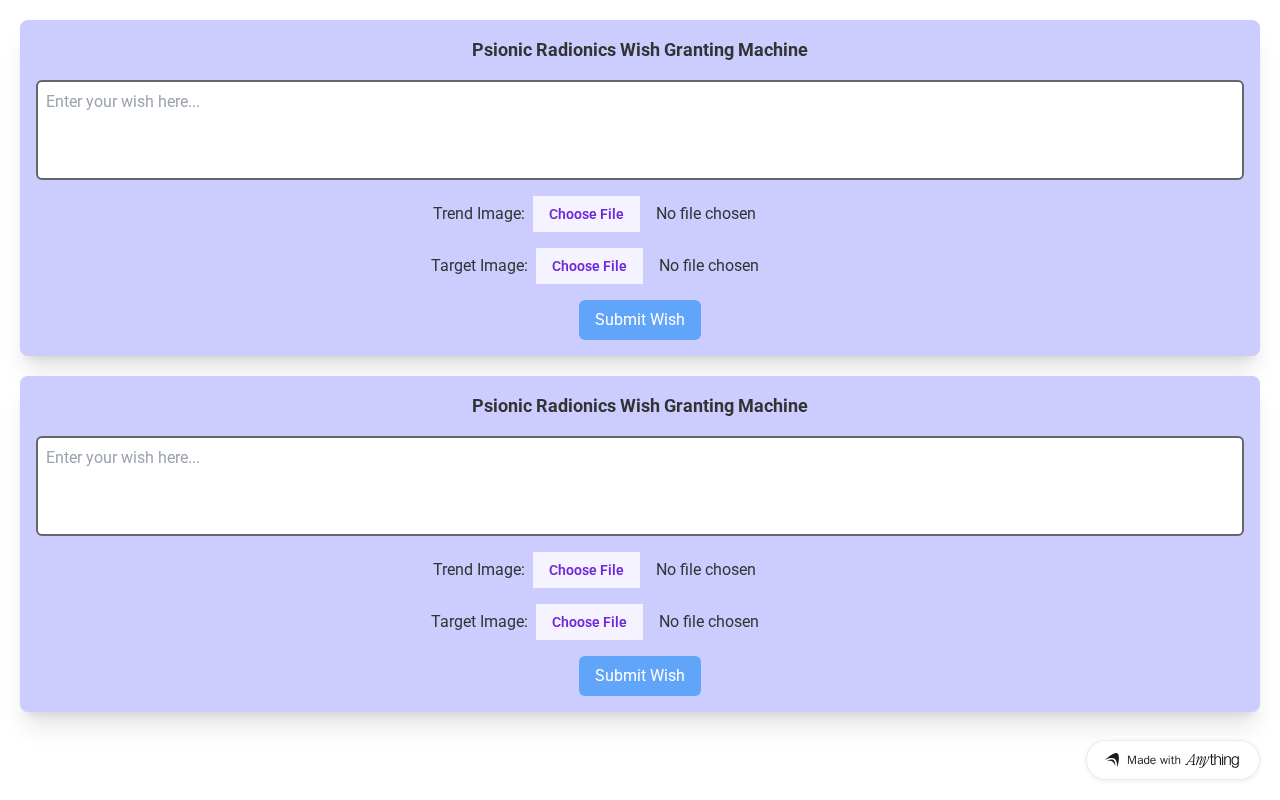1280x800 pixels.
Task: Click "No file chosen" beside upper Trend Image
Action: pyautogui.click(x=705, y=214)
